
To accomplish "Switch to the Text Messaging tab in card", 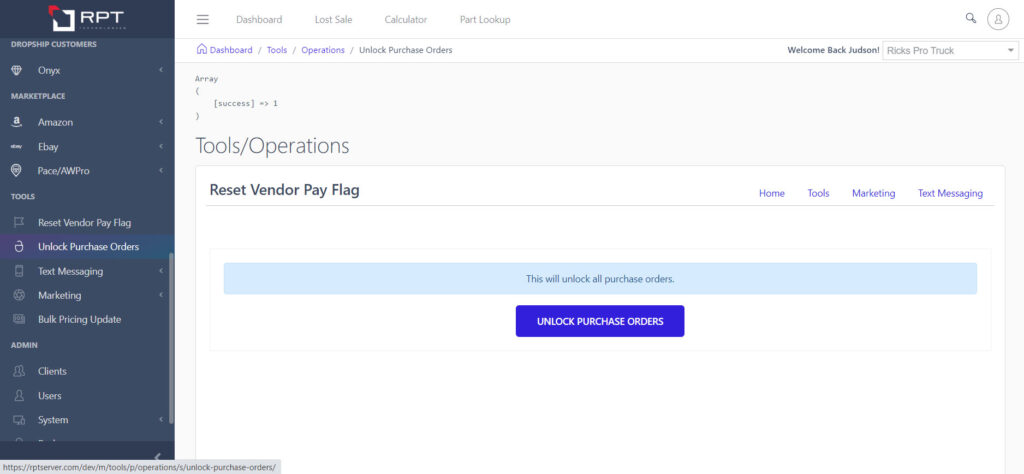I will tap(950, 193).
